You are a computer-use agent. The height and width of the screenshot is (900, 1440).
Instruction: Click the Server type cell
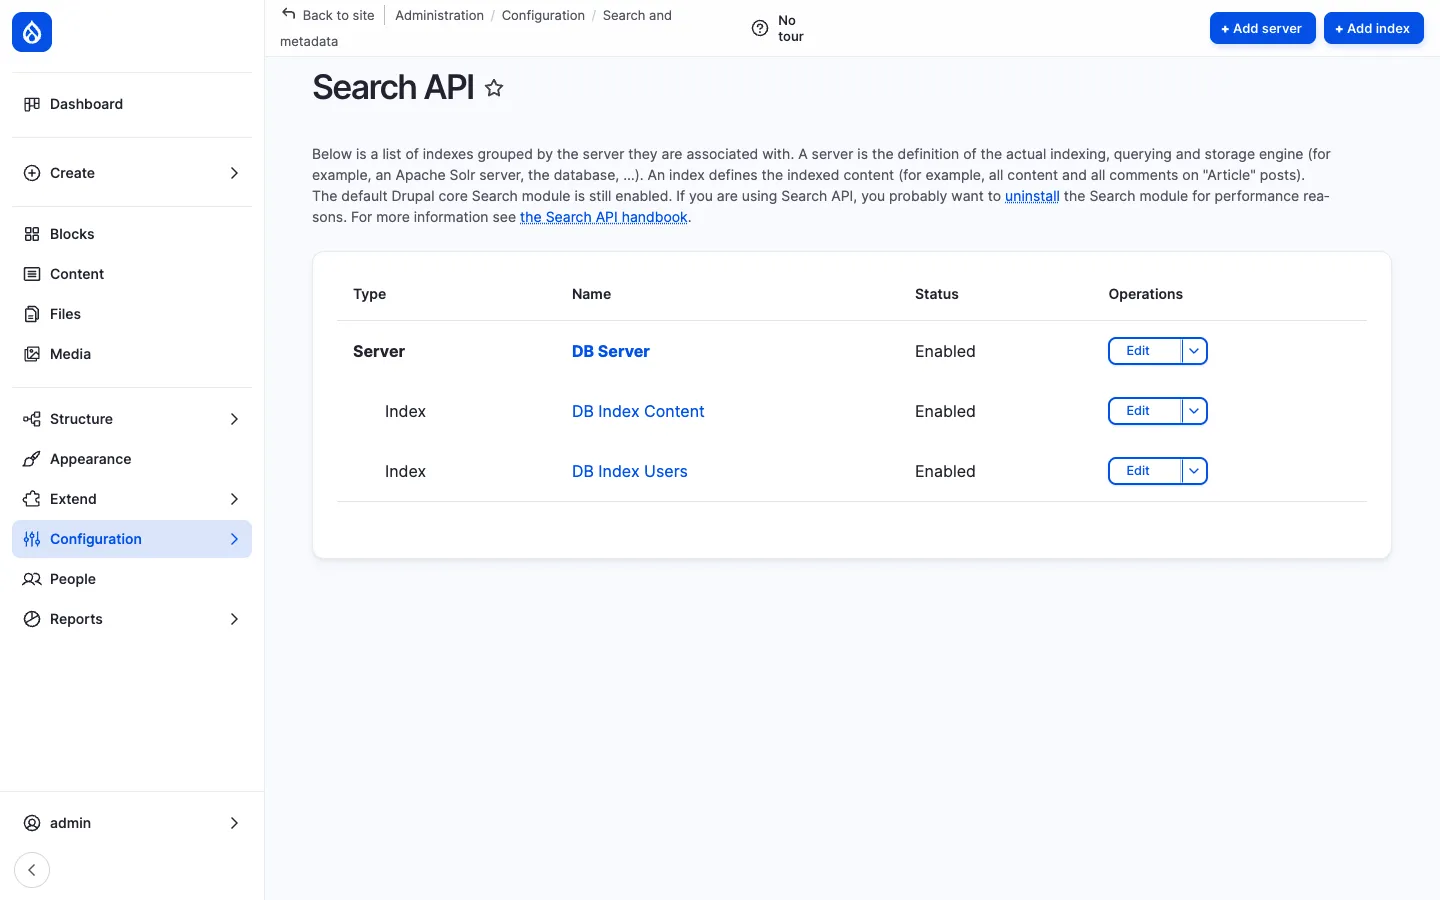379,351
